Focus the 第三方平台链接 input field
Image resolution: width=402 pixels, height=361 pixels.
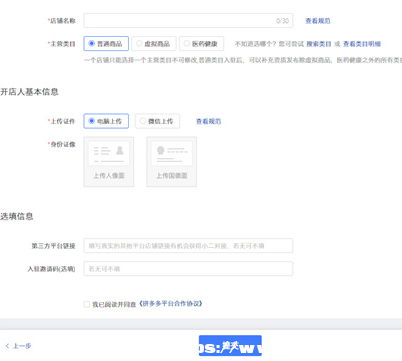tap(188, 246)
